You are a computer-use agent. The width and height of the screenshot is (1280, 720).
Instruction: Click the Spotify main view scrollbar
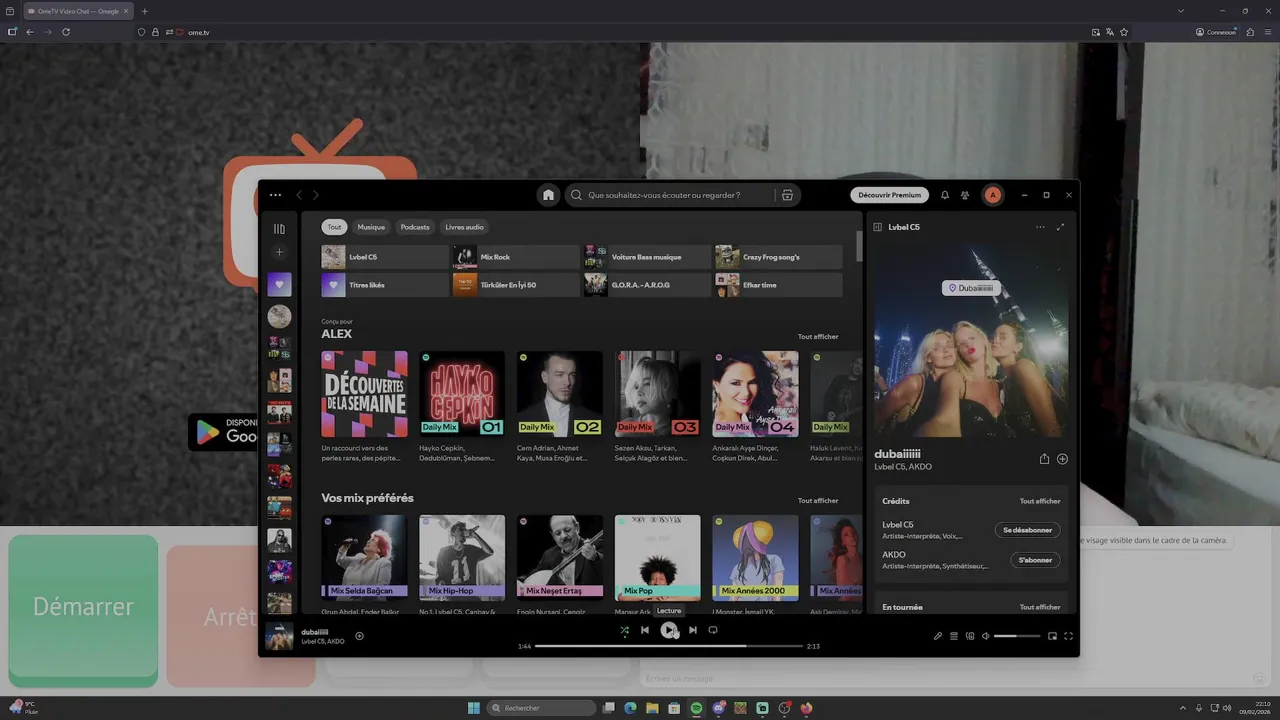(859, 245)
